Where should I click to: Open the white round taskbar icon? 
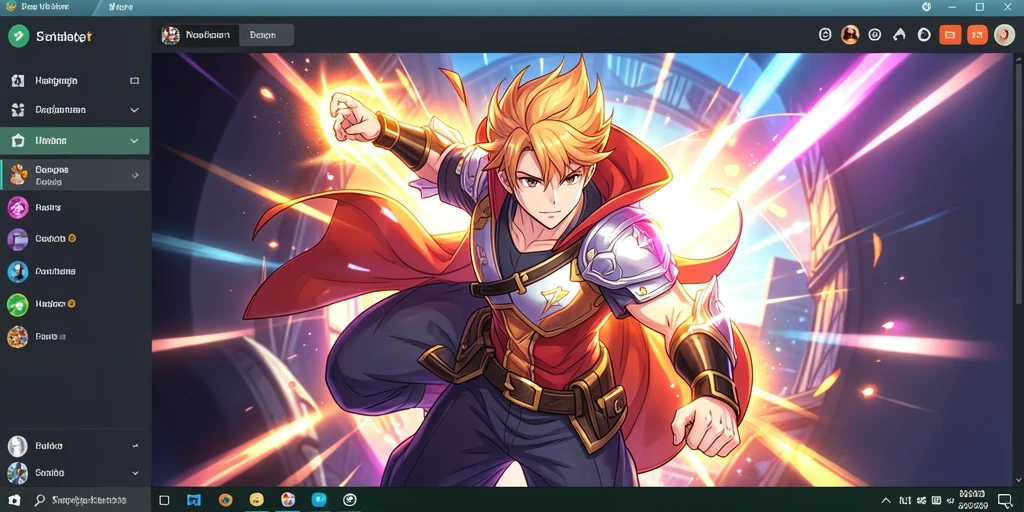[x=350, y=500]
